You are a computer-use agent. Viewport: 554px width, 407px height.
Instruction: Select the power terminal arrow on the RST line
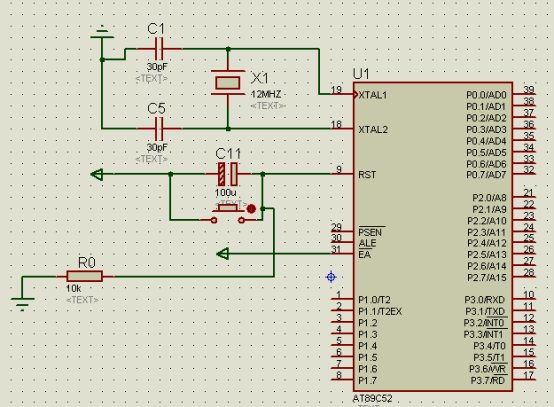97,174
